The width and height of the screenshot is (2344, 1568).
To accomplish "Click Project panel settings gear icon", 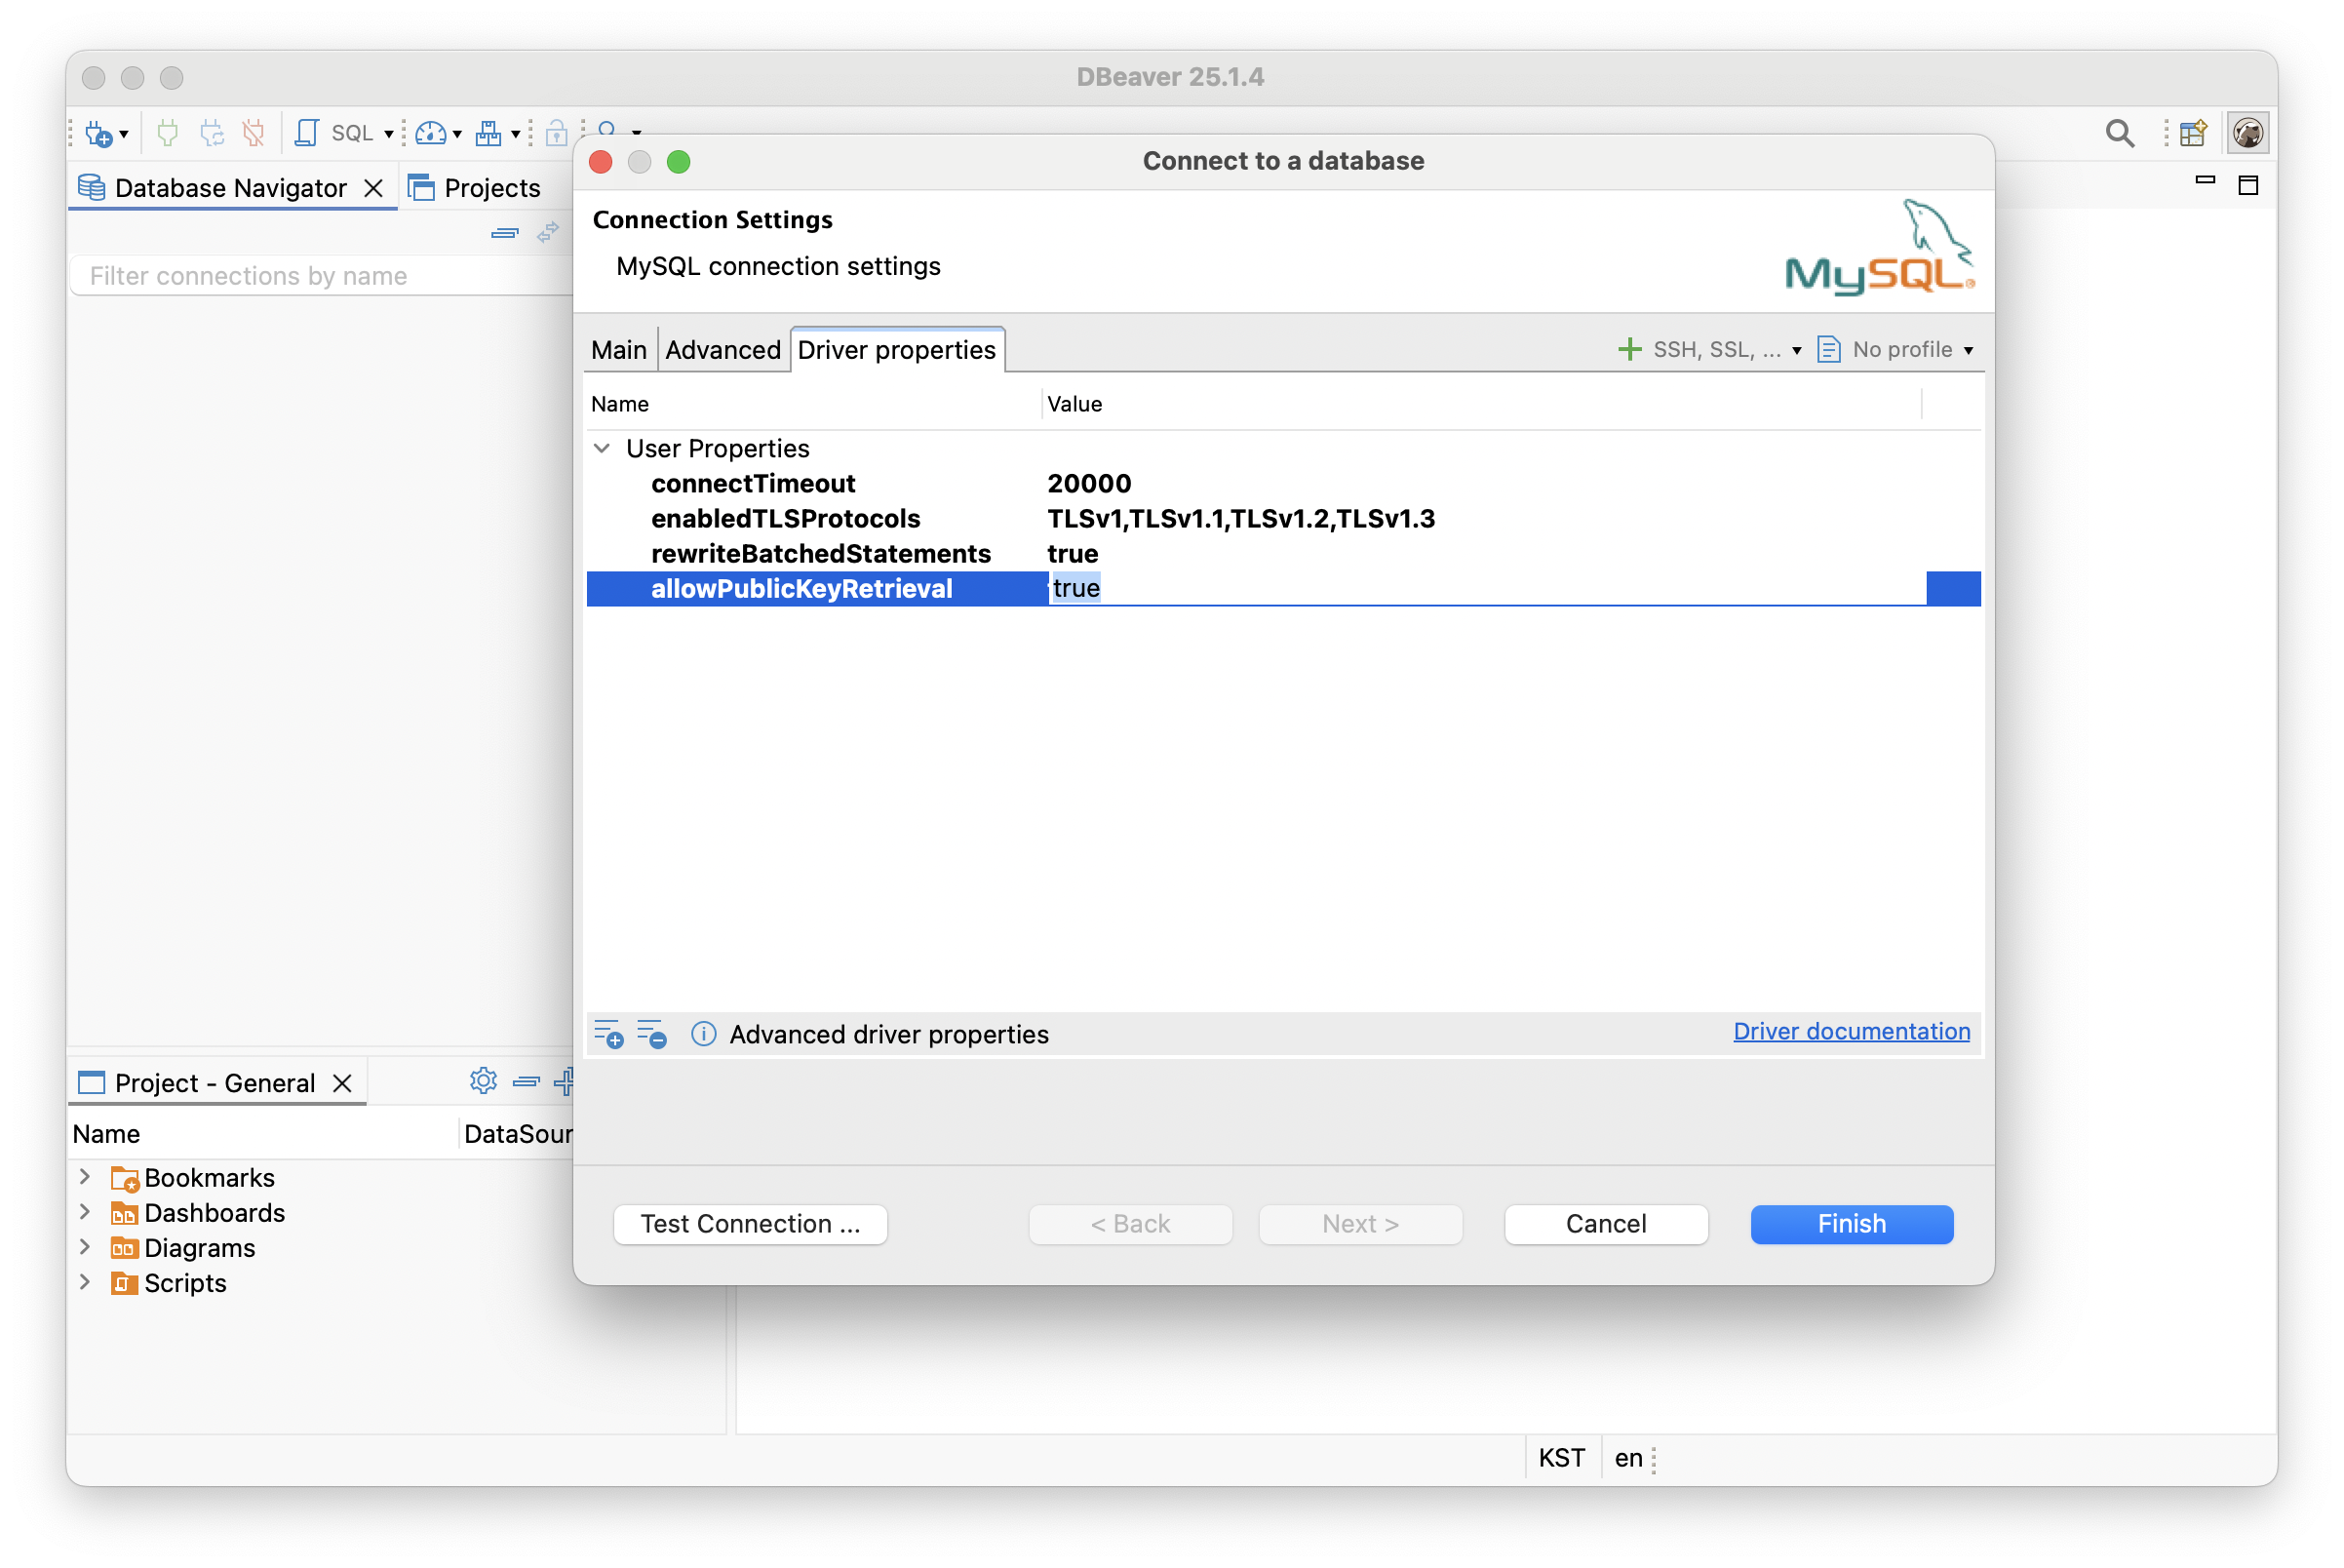I will pos(483,1081).
